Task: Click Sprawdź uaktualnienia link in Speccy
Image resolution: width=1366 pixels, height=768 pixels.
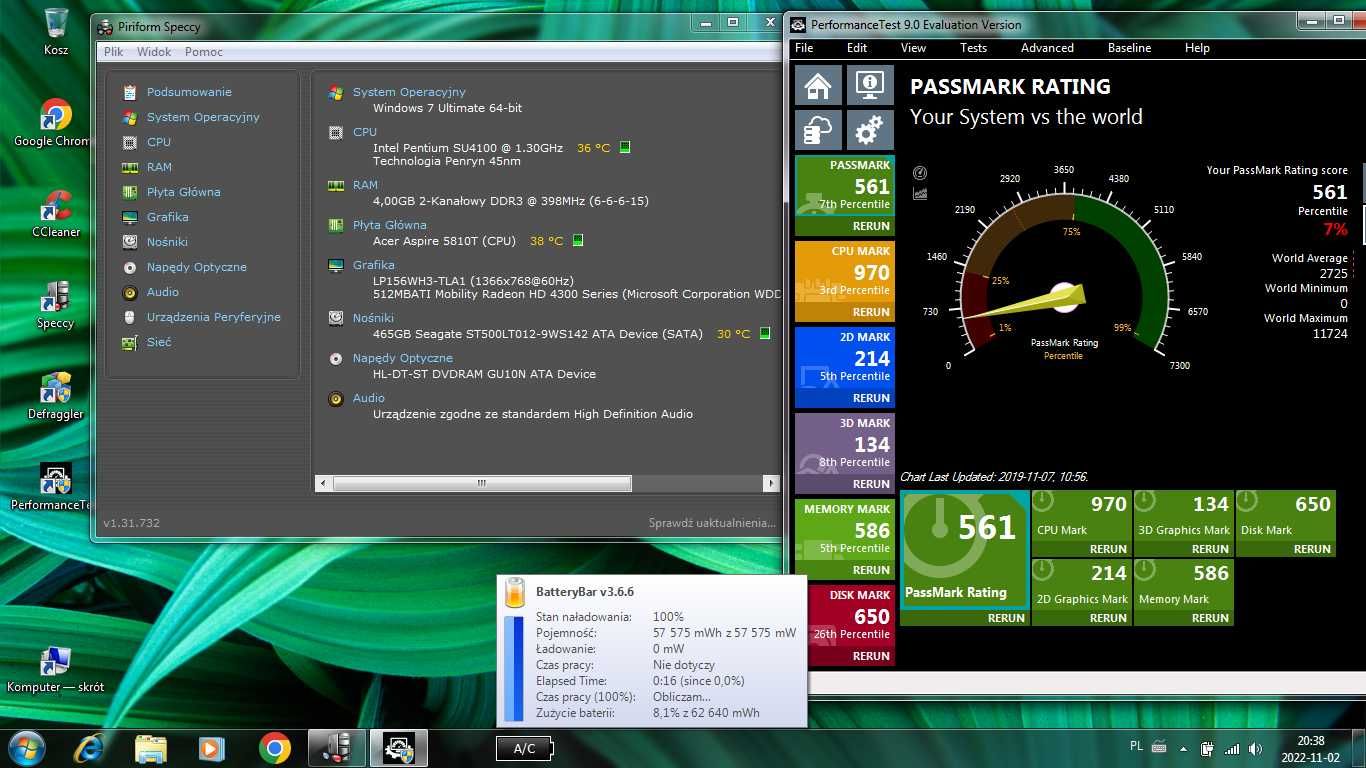Action: point(712,523)
